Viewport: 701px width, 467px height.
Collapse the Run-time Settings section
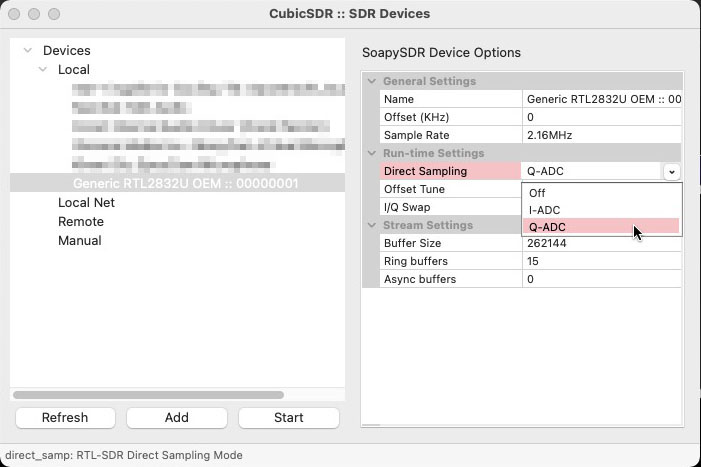[372, 153]
